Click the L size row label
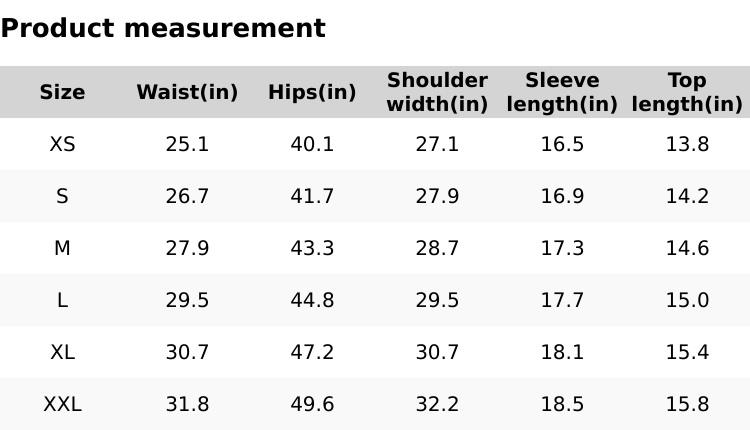 pyautogui.click(x=62, y=300)
